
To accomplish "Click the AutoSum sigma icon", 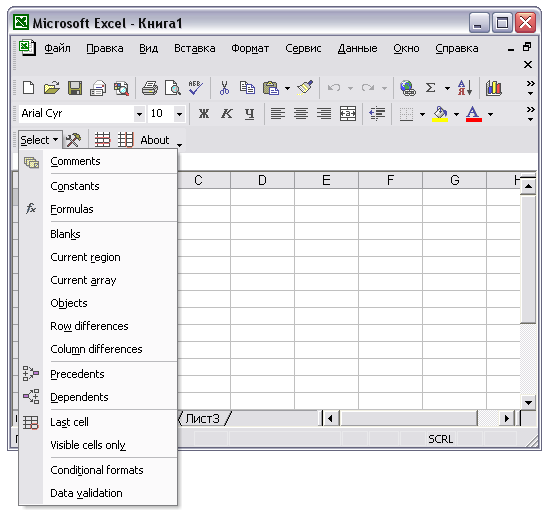I will [x=431, y=88].
